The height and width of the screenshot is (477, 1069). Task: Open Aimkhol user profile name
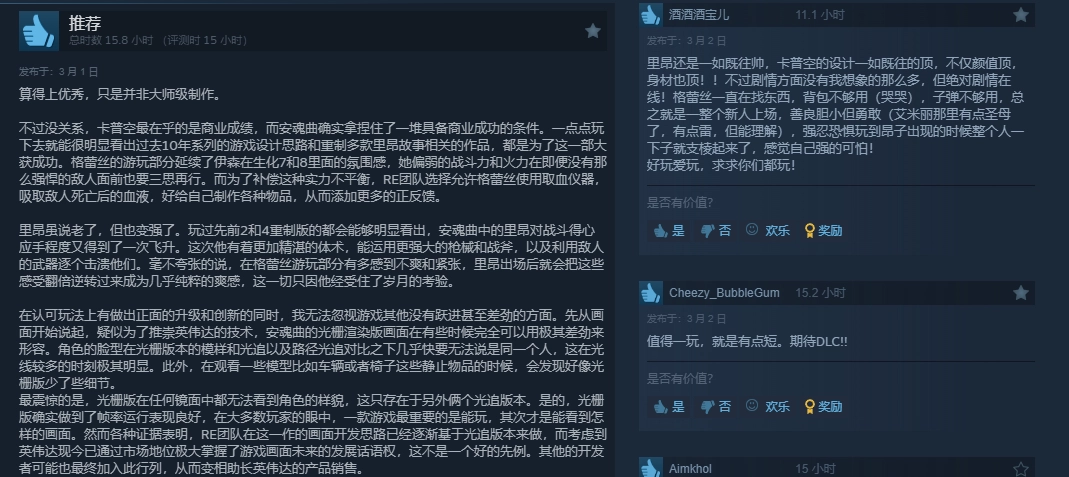click(x=691, y=469)
